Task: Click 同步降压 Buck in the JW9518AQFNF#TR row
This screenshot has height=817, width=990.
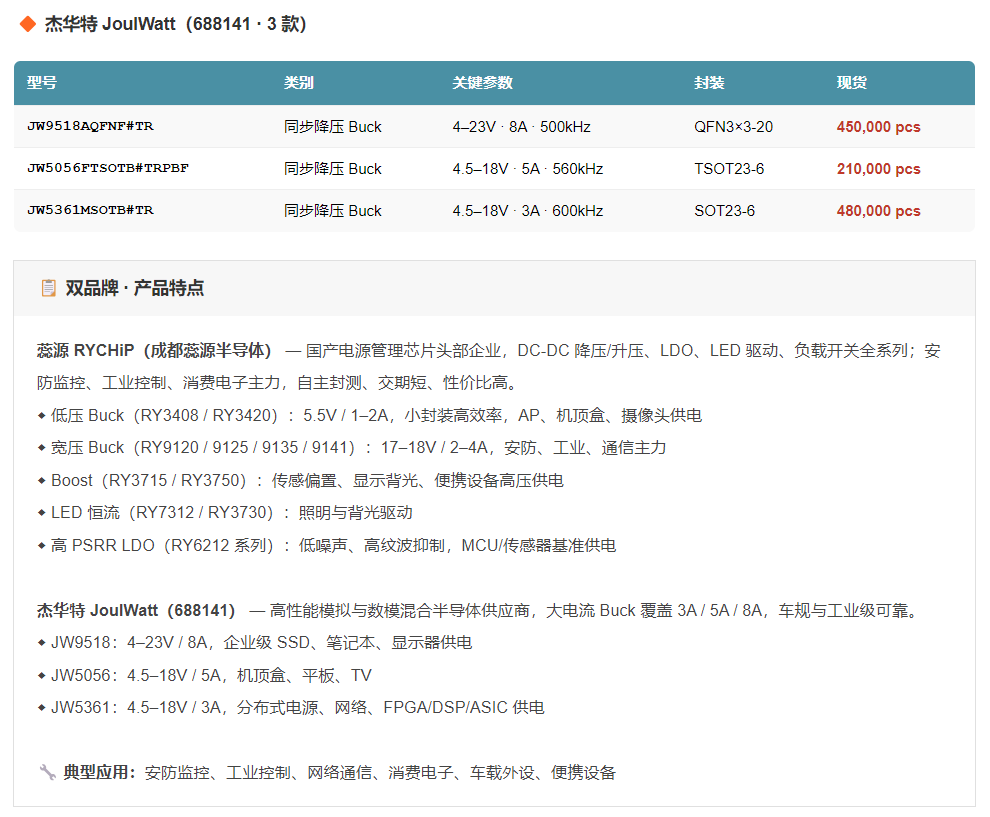Action: click(333, 127)
